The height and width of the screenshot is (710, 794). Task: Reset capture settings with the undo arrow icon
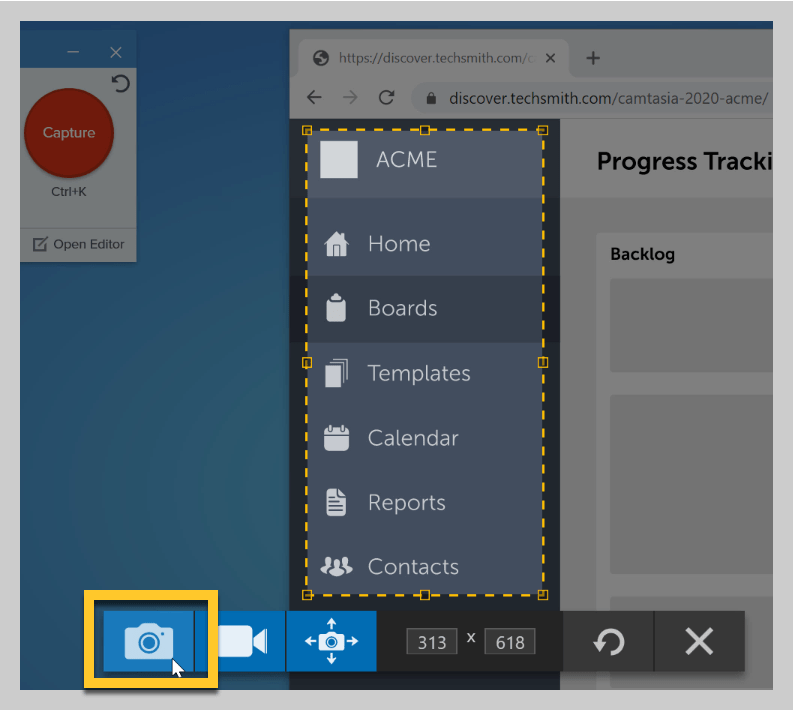point(121,84)
